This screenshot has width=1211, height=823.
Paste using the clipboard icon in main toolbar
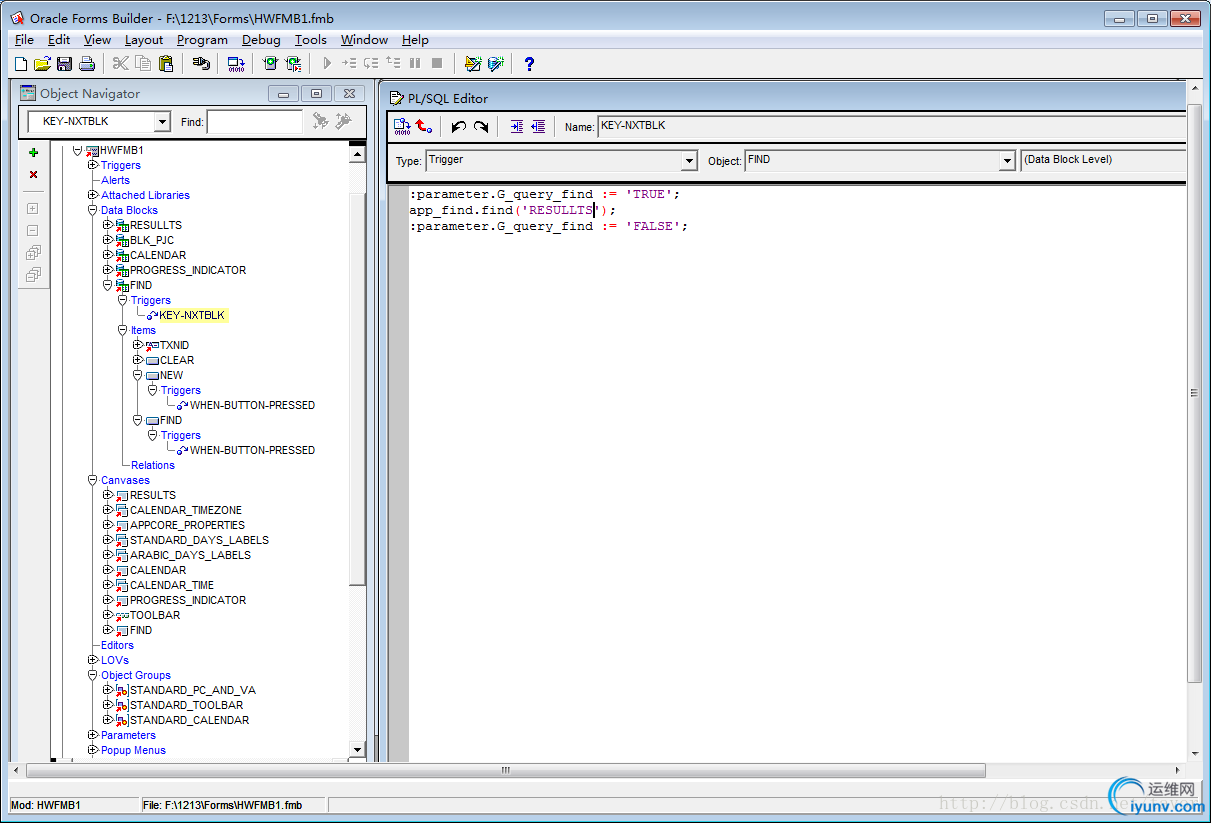click(166, 64)
